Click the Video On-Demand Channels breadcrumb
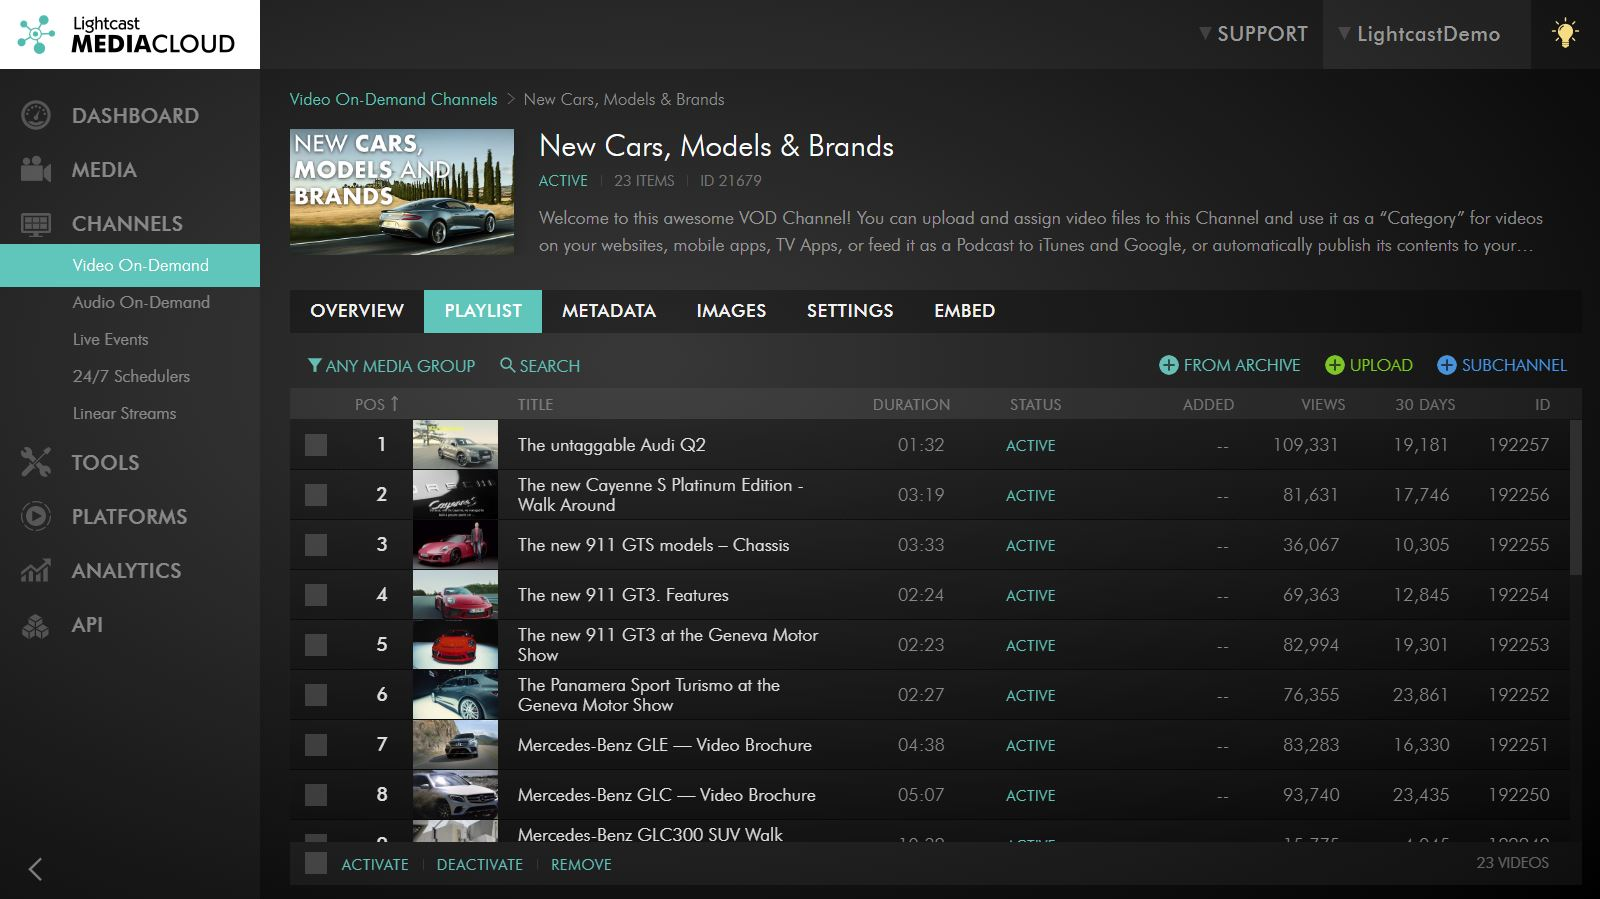 393,99
